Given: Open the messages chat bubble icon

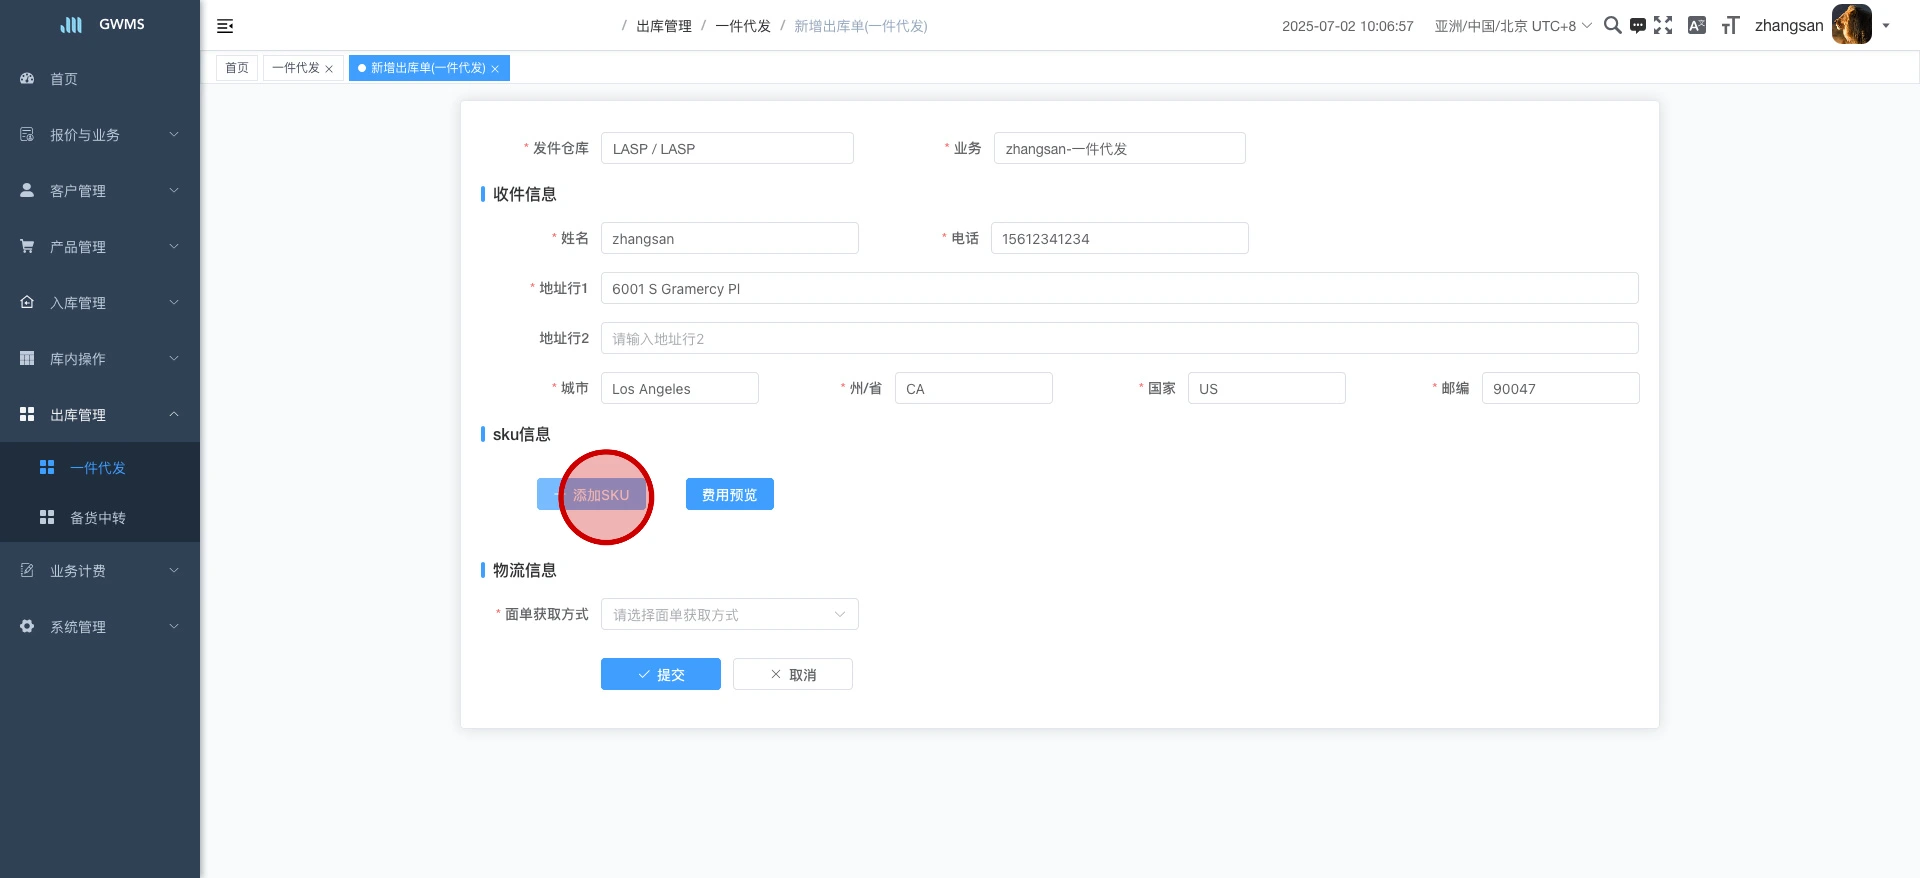Looking at the screenshot, I should point(1637,26).
